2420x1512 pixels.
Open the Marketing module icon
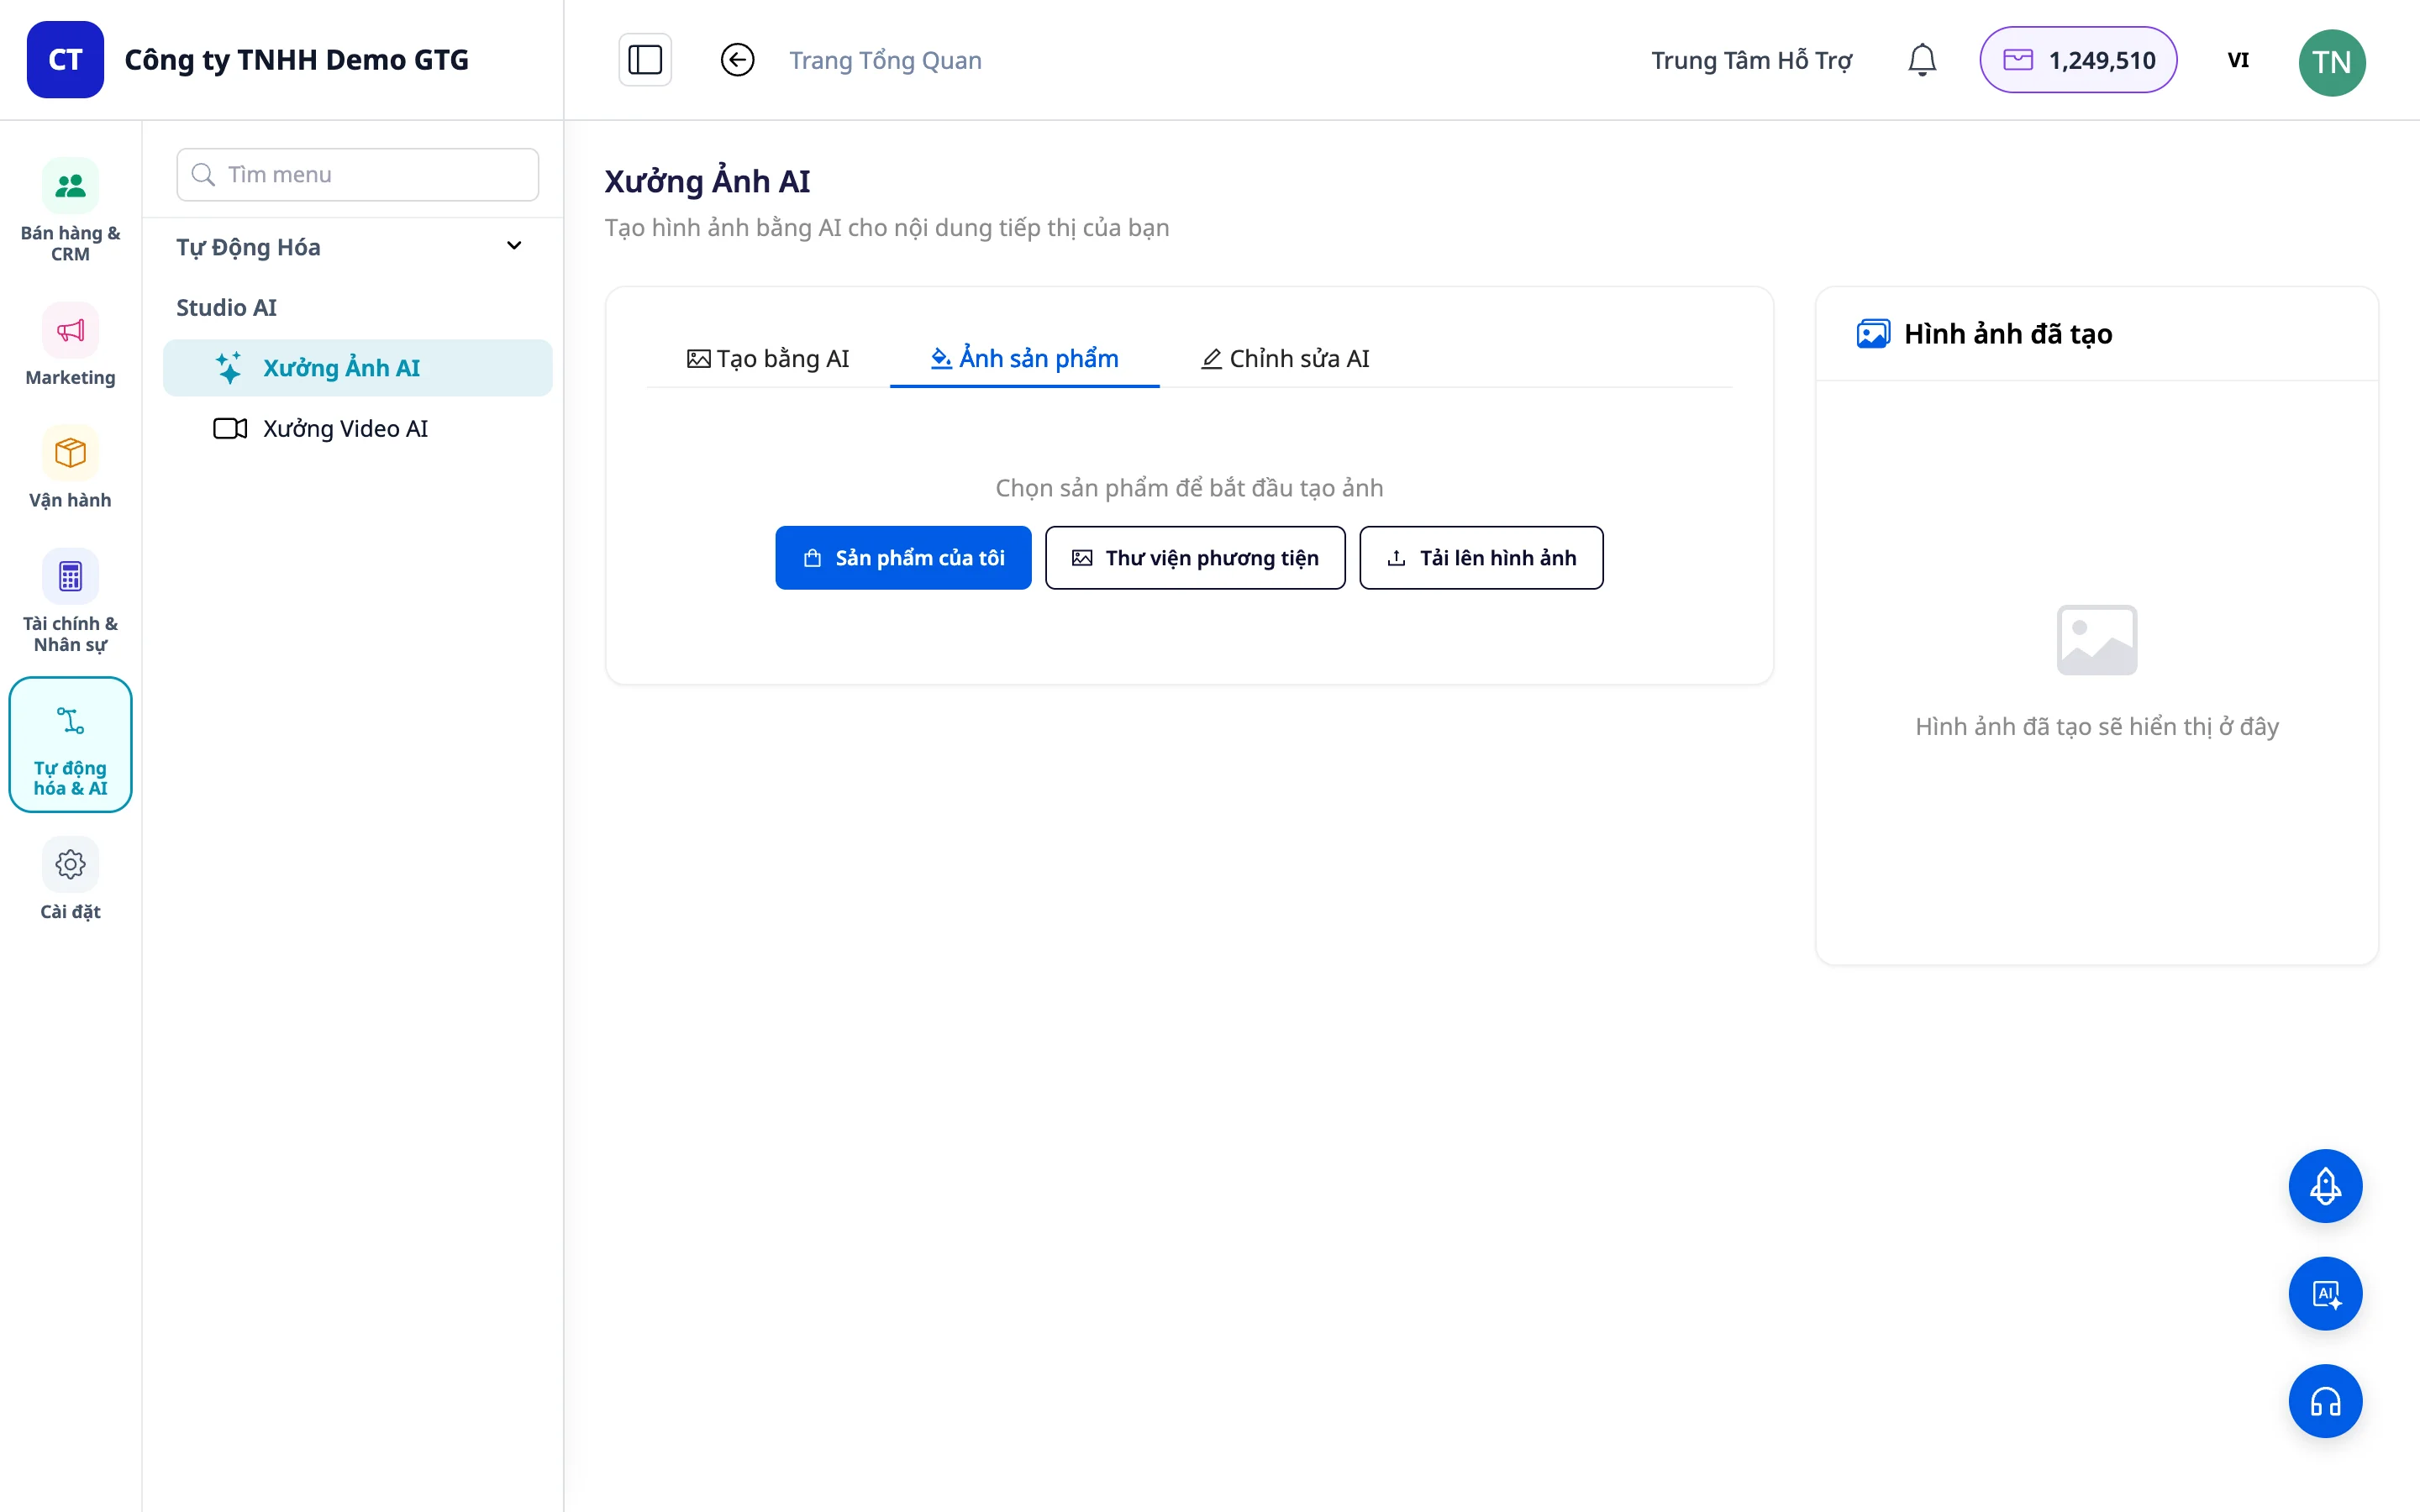(70, 330)
